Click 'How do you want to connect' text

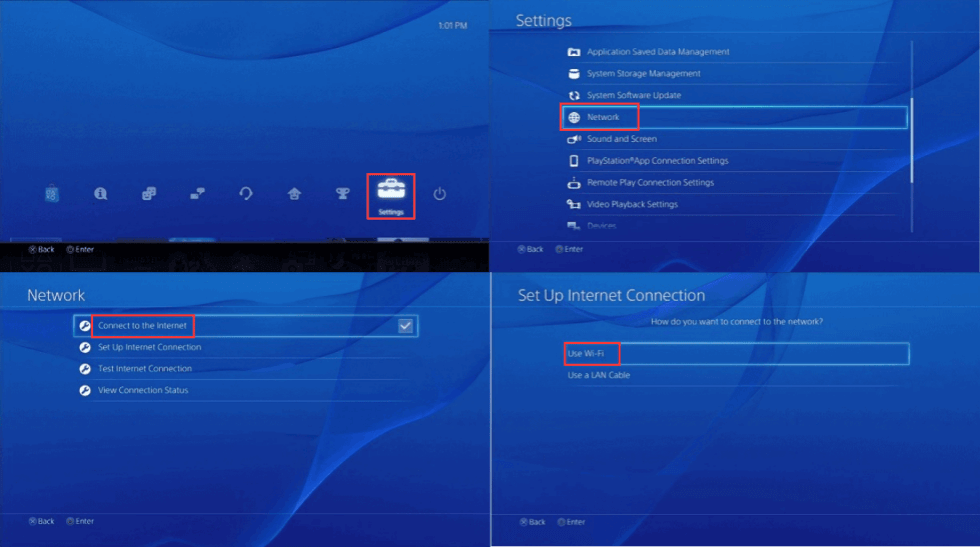[737, 322]
